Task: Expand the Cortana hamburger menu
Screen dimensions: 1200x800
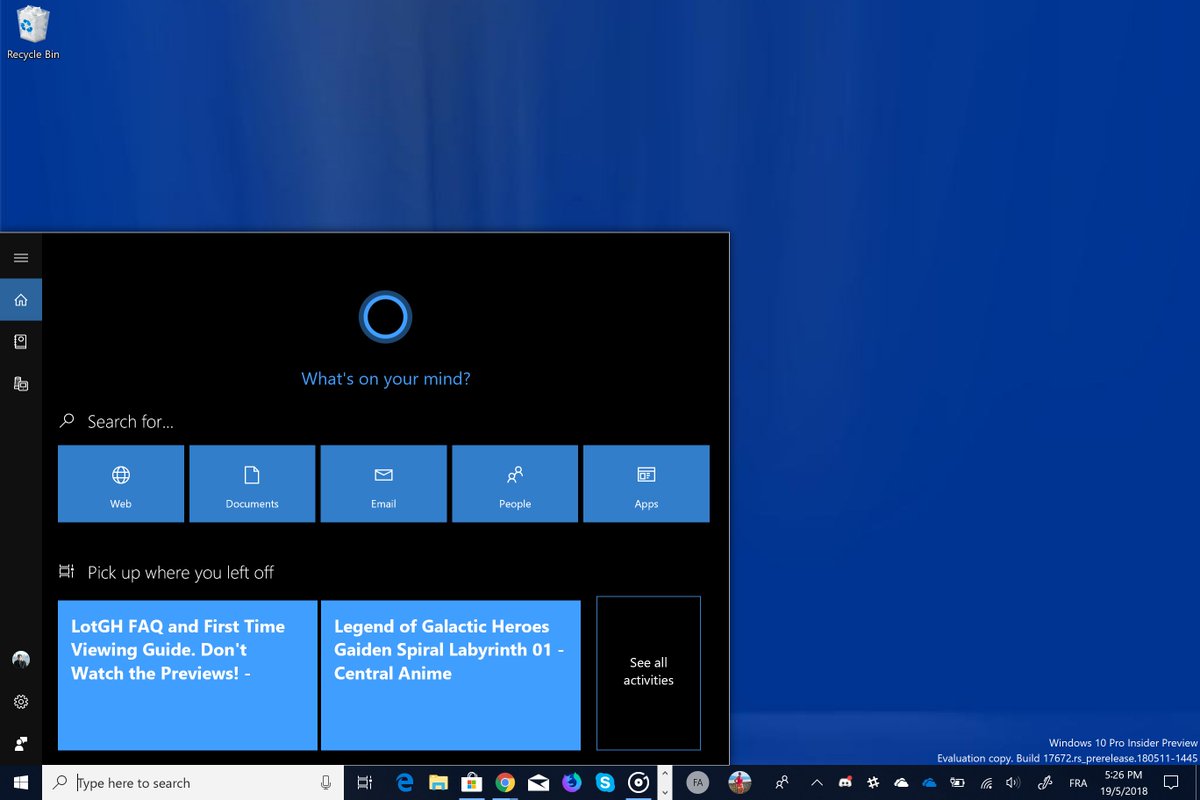Action: (x=21, y=258)
